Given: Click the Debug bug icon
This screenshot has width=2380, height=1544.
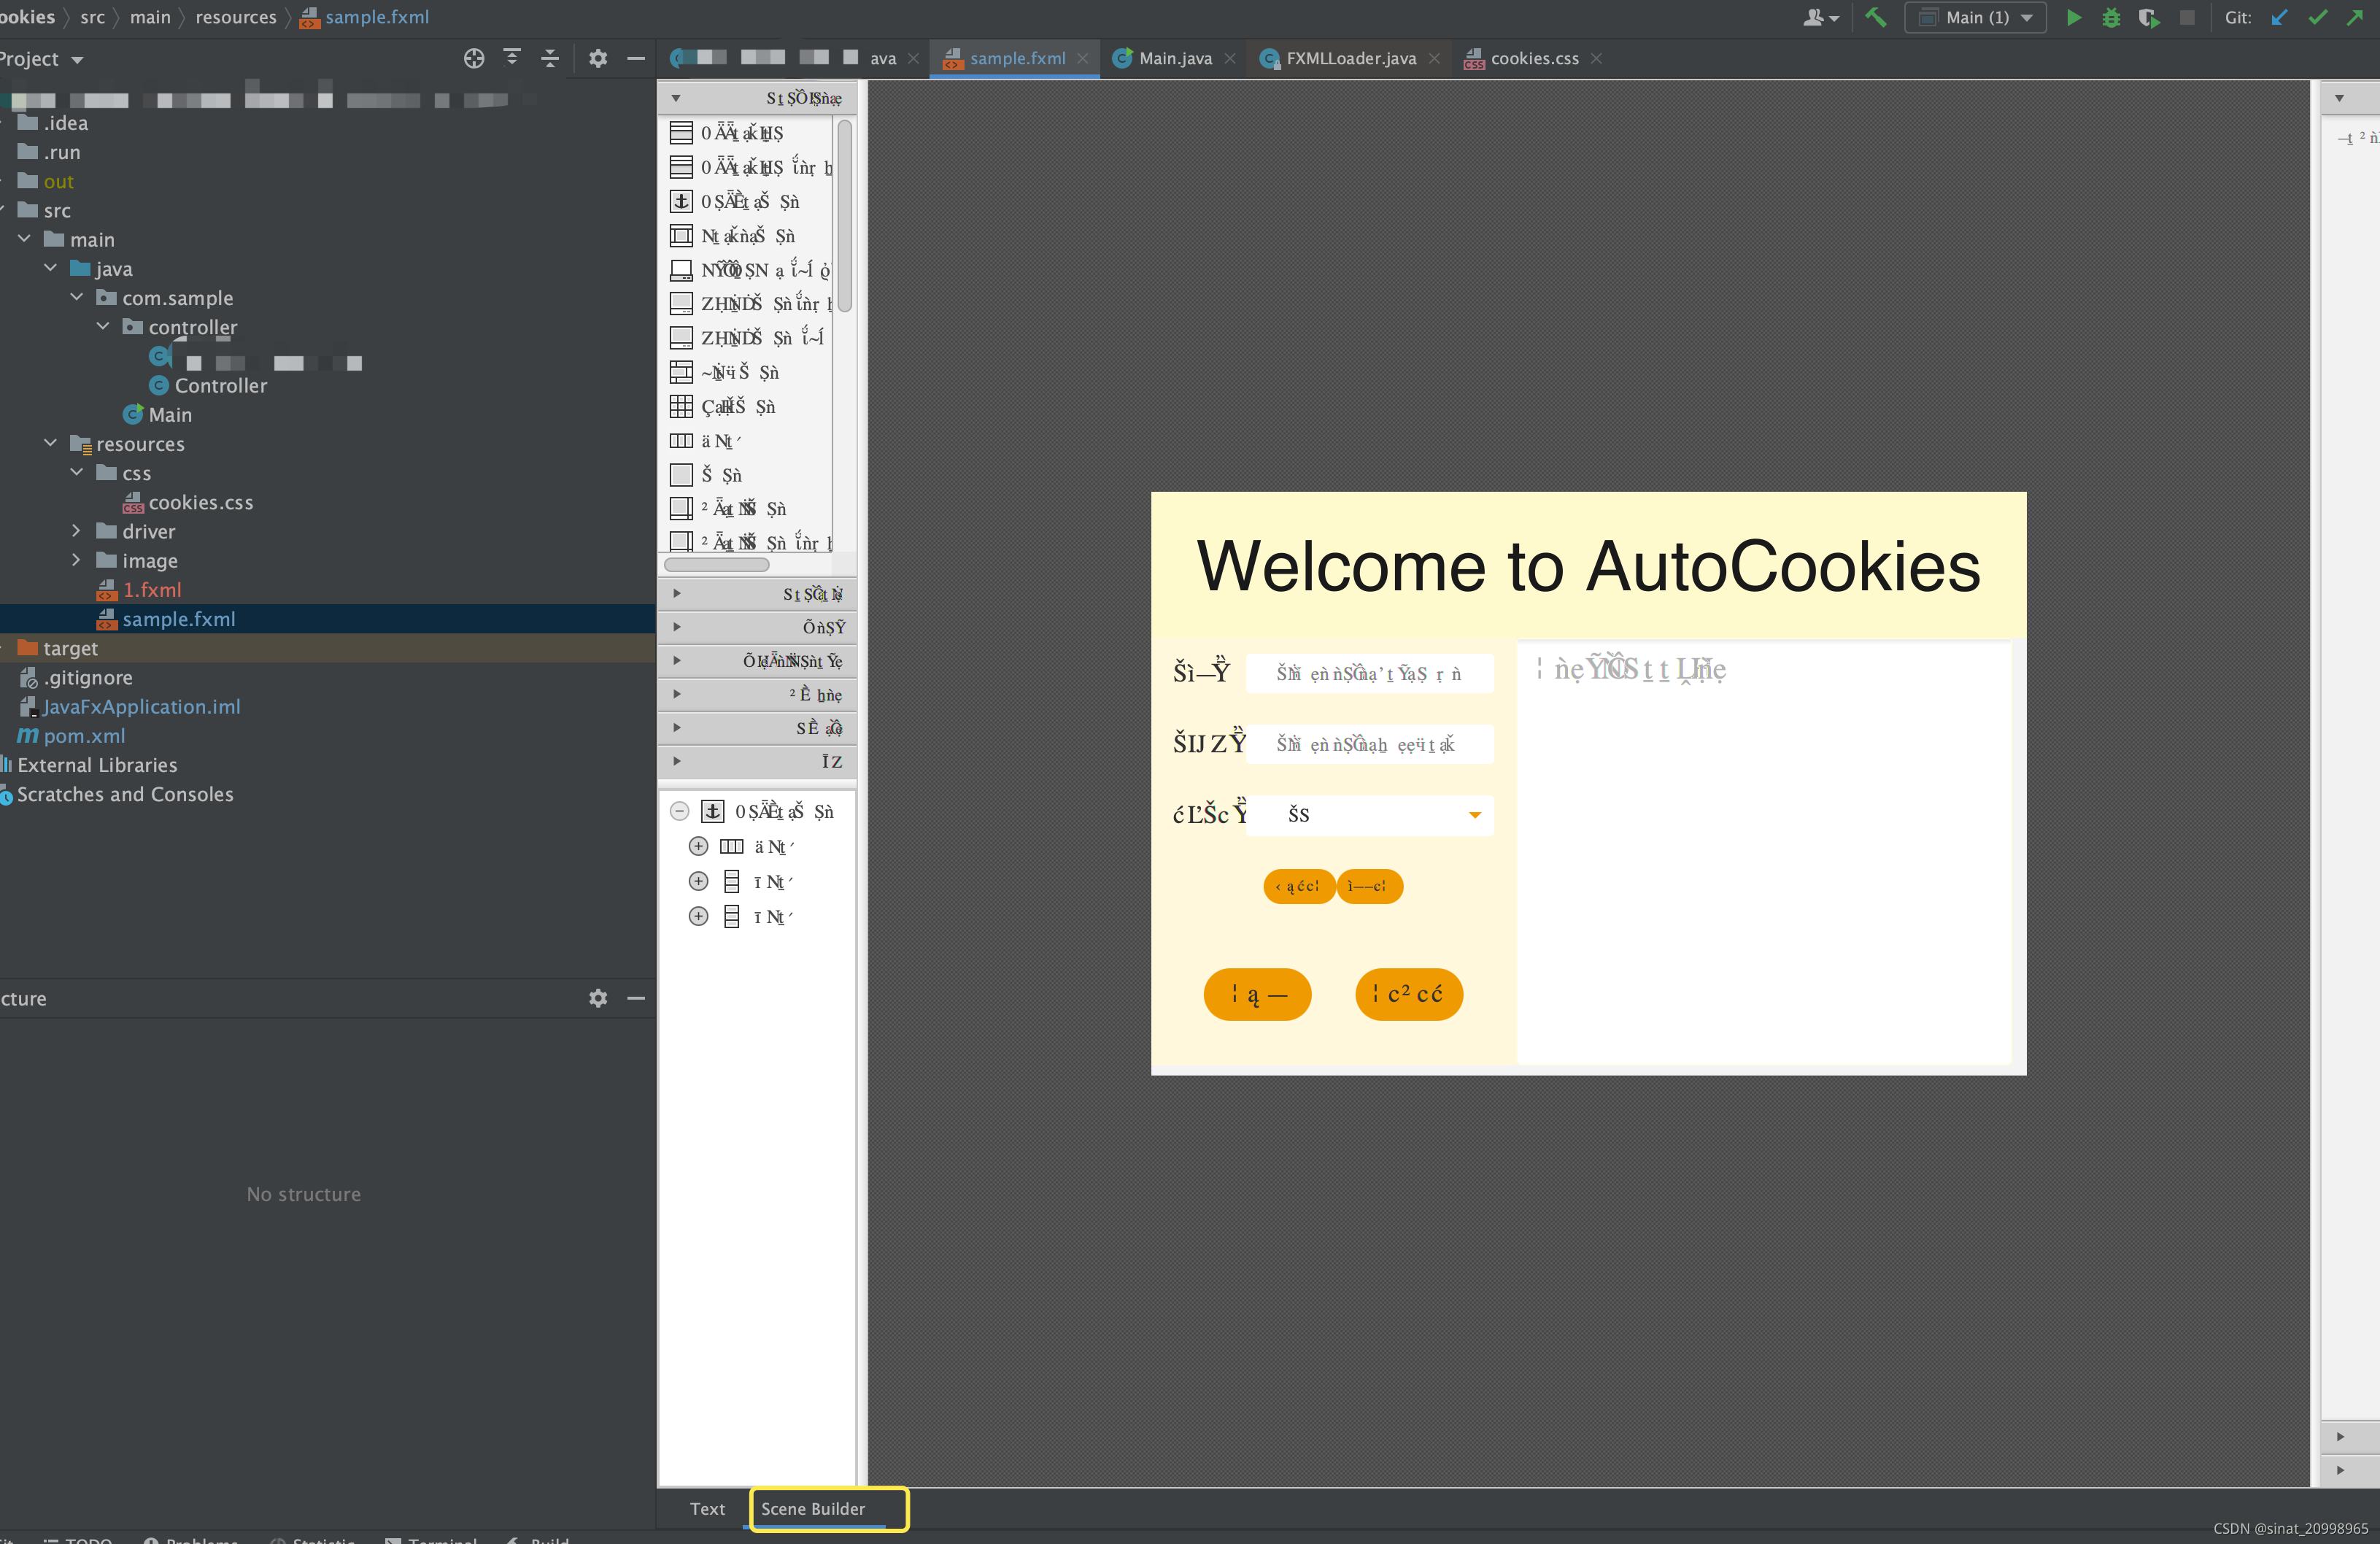Looking at the screenshot, I should (2110, 18).
